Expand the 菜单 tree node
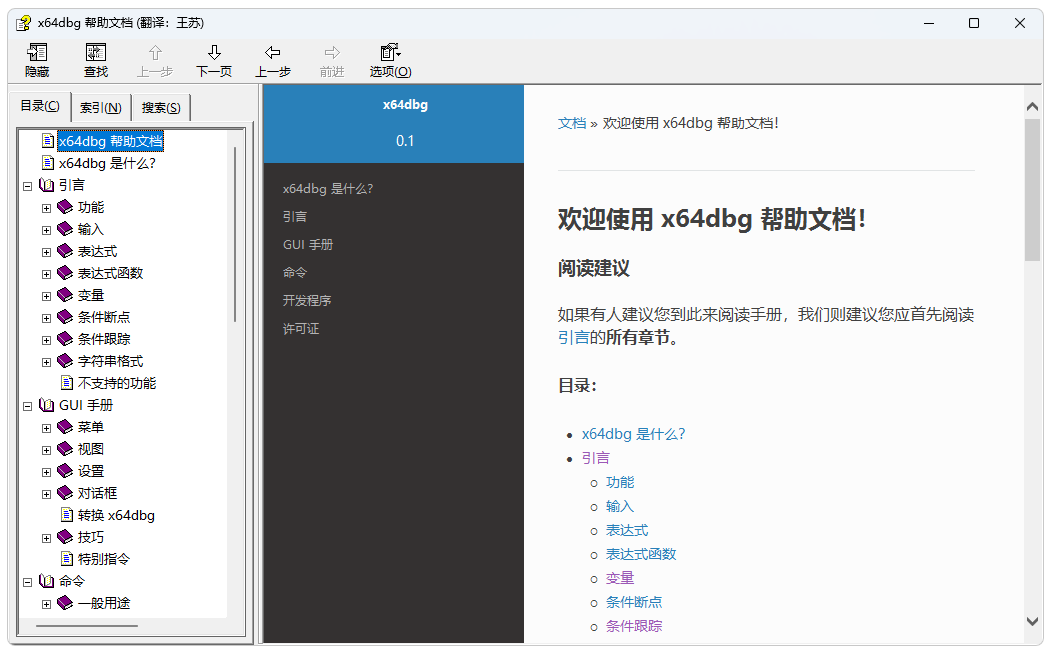1051x653 pixels. (x=46, y=428)
